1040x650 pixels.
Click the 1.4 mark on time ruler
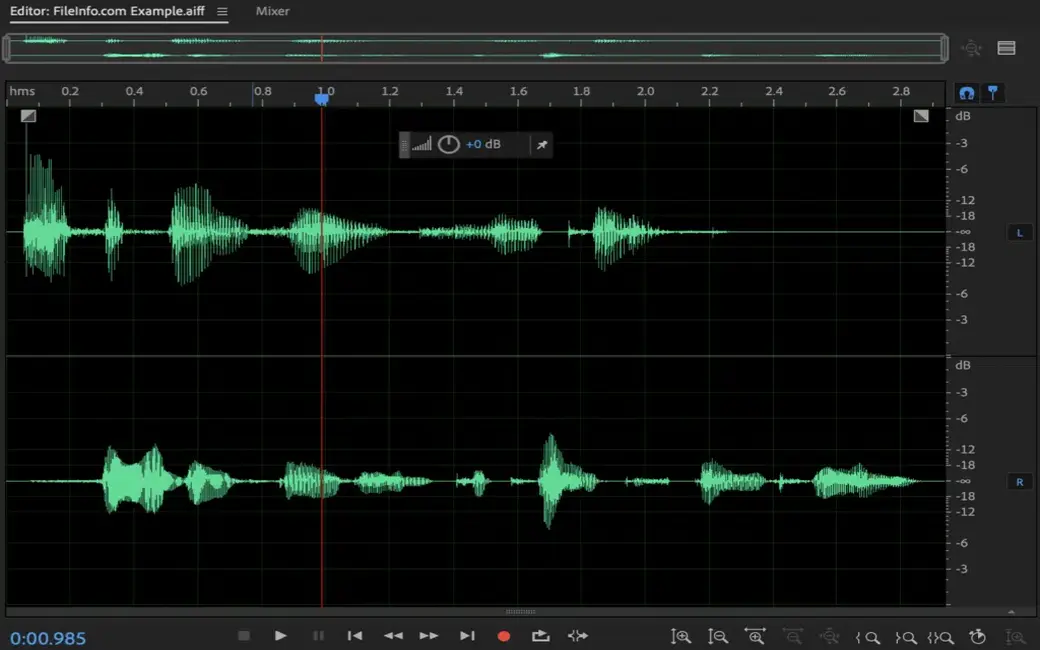pos(454,91)
